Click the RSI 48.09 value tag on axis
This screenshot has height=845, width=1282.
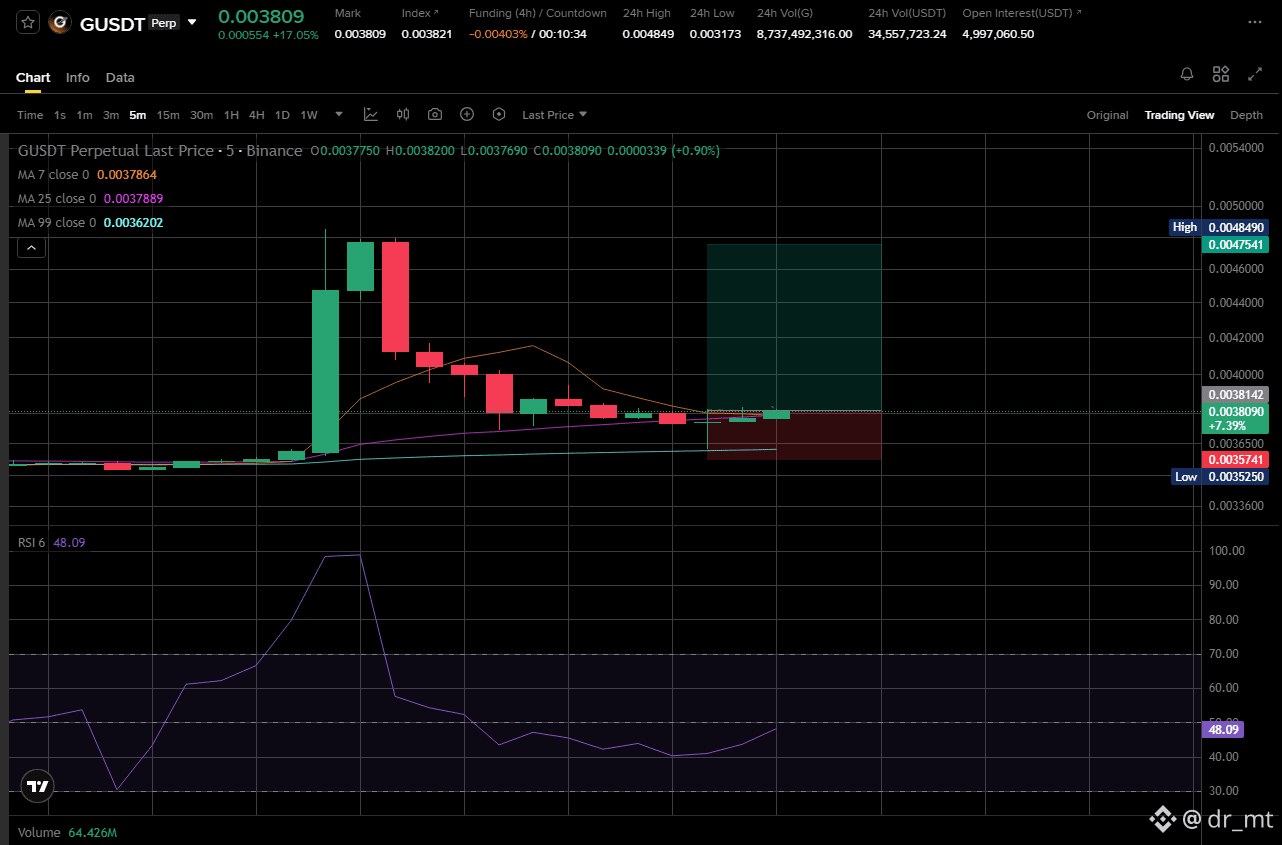(x=1221, y=730)
